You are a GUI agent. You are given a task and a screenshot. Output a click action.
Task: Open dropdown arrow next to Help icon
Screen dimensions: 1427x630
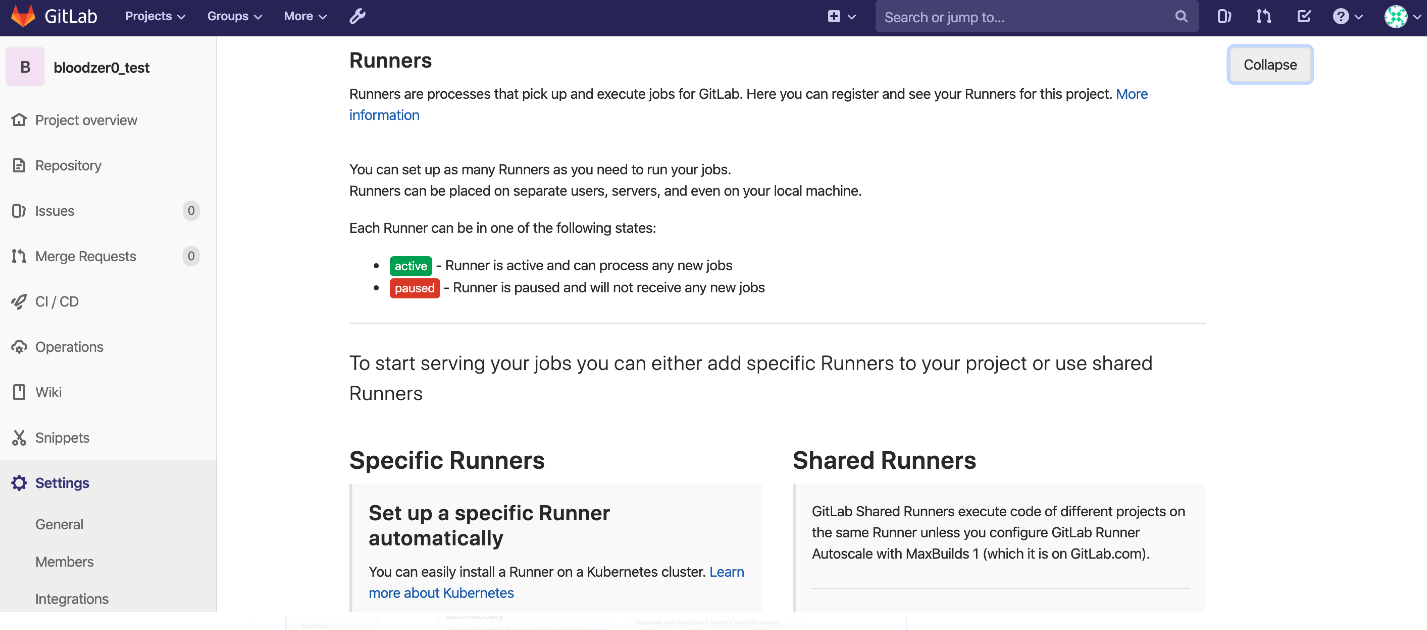click(x=1360, y=17)
